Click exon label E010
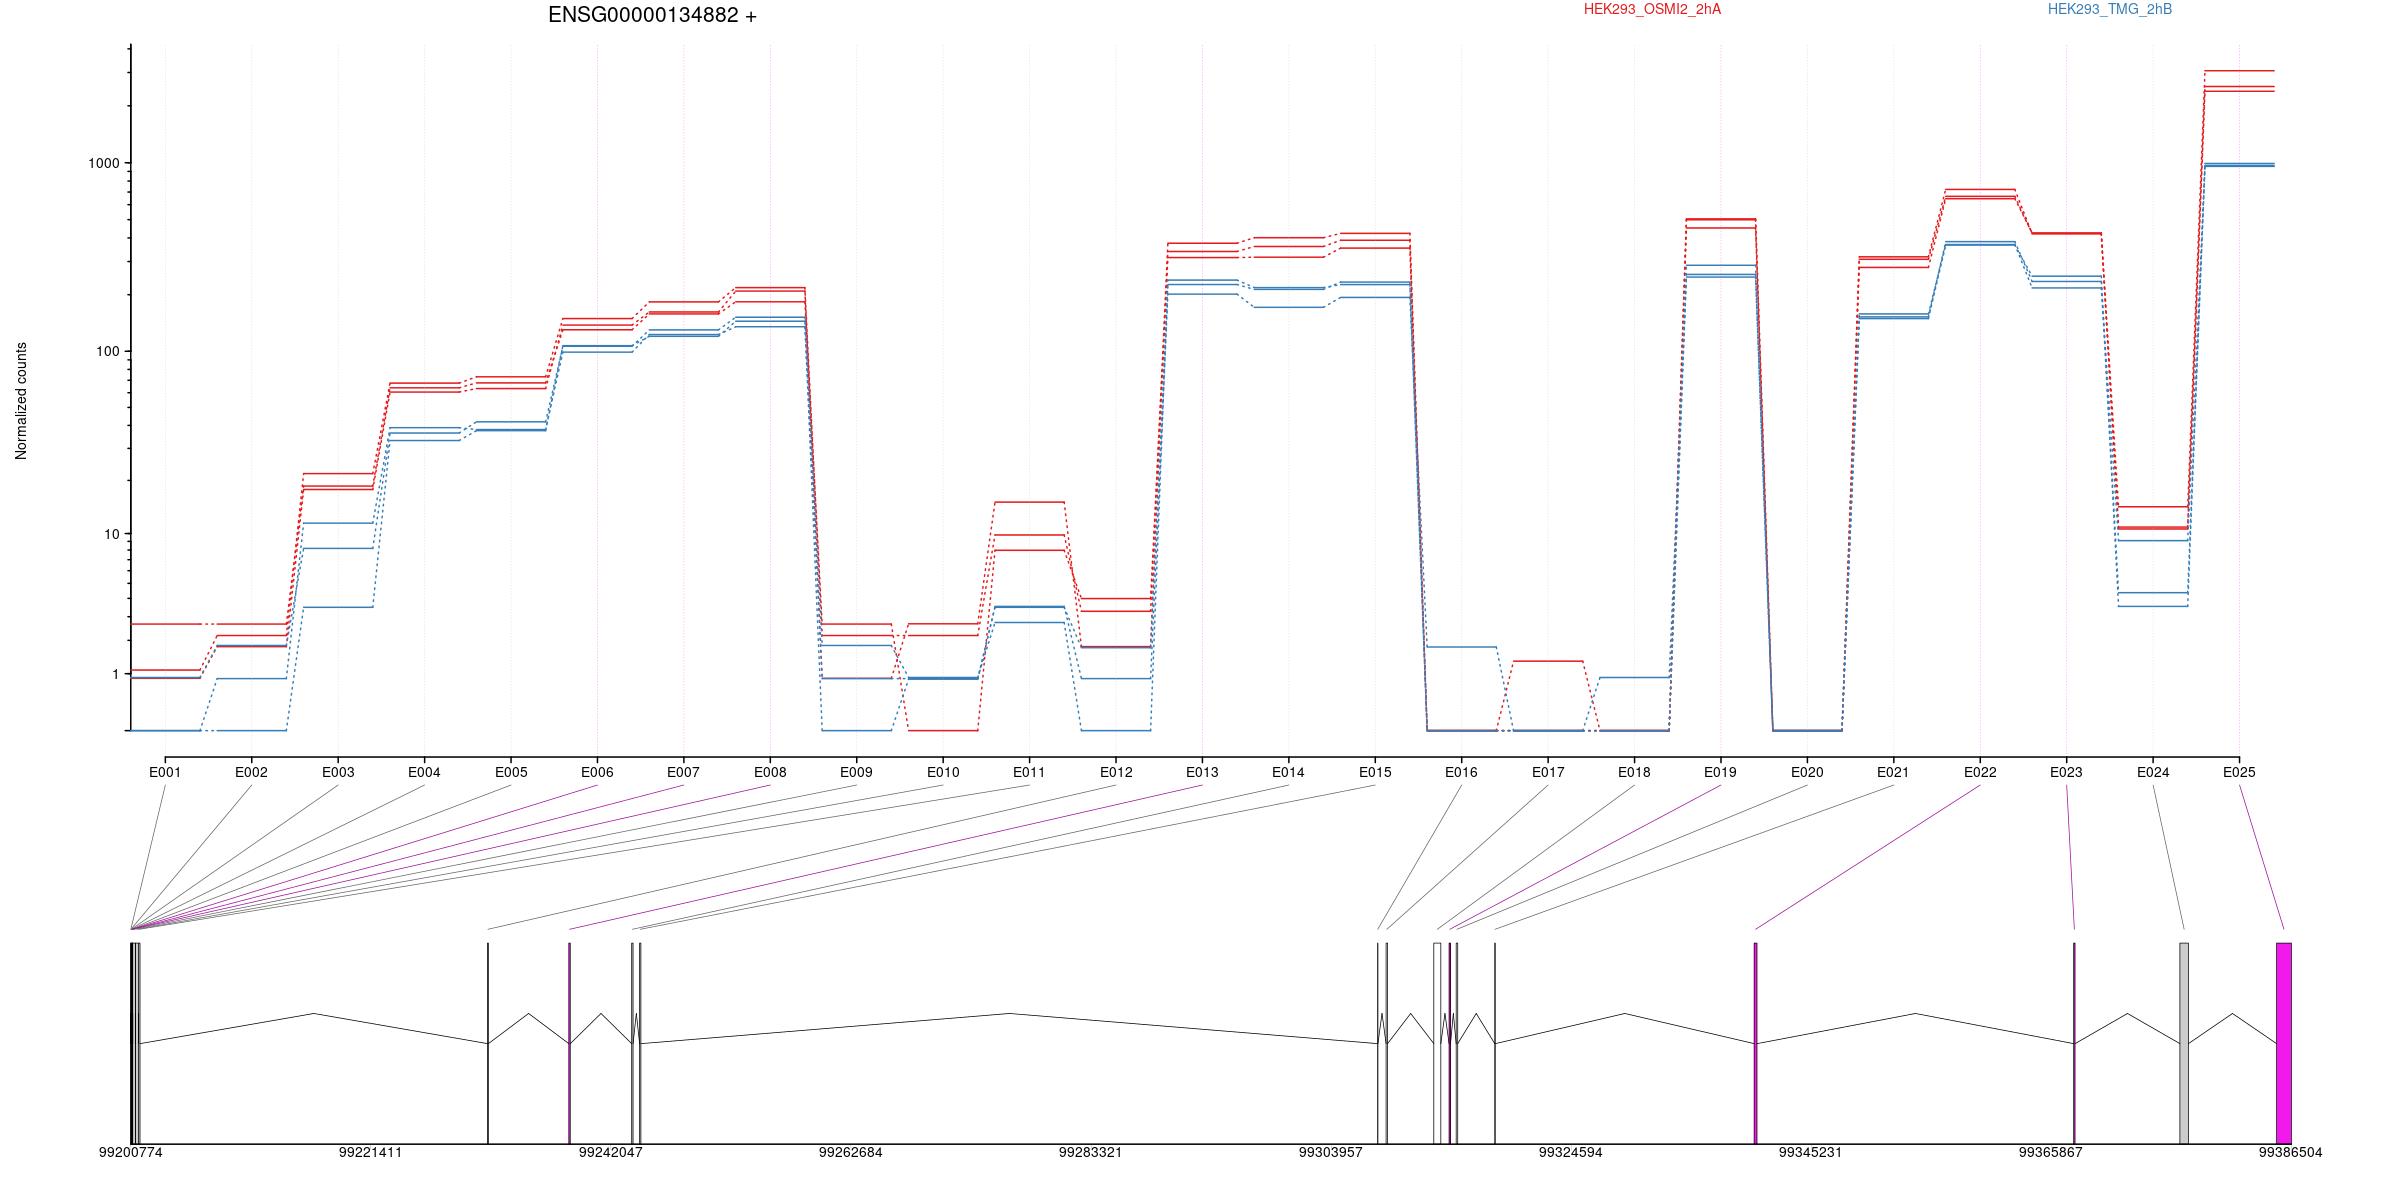2400x1200 pixels. pyautogui.click(x=943, y=772)
